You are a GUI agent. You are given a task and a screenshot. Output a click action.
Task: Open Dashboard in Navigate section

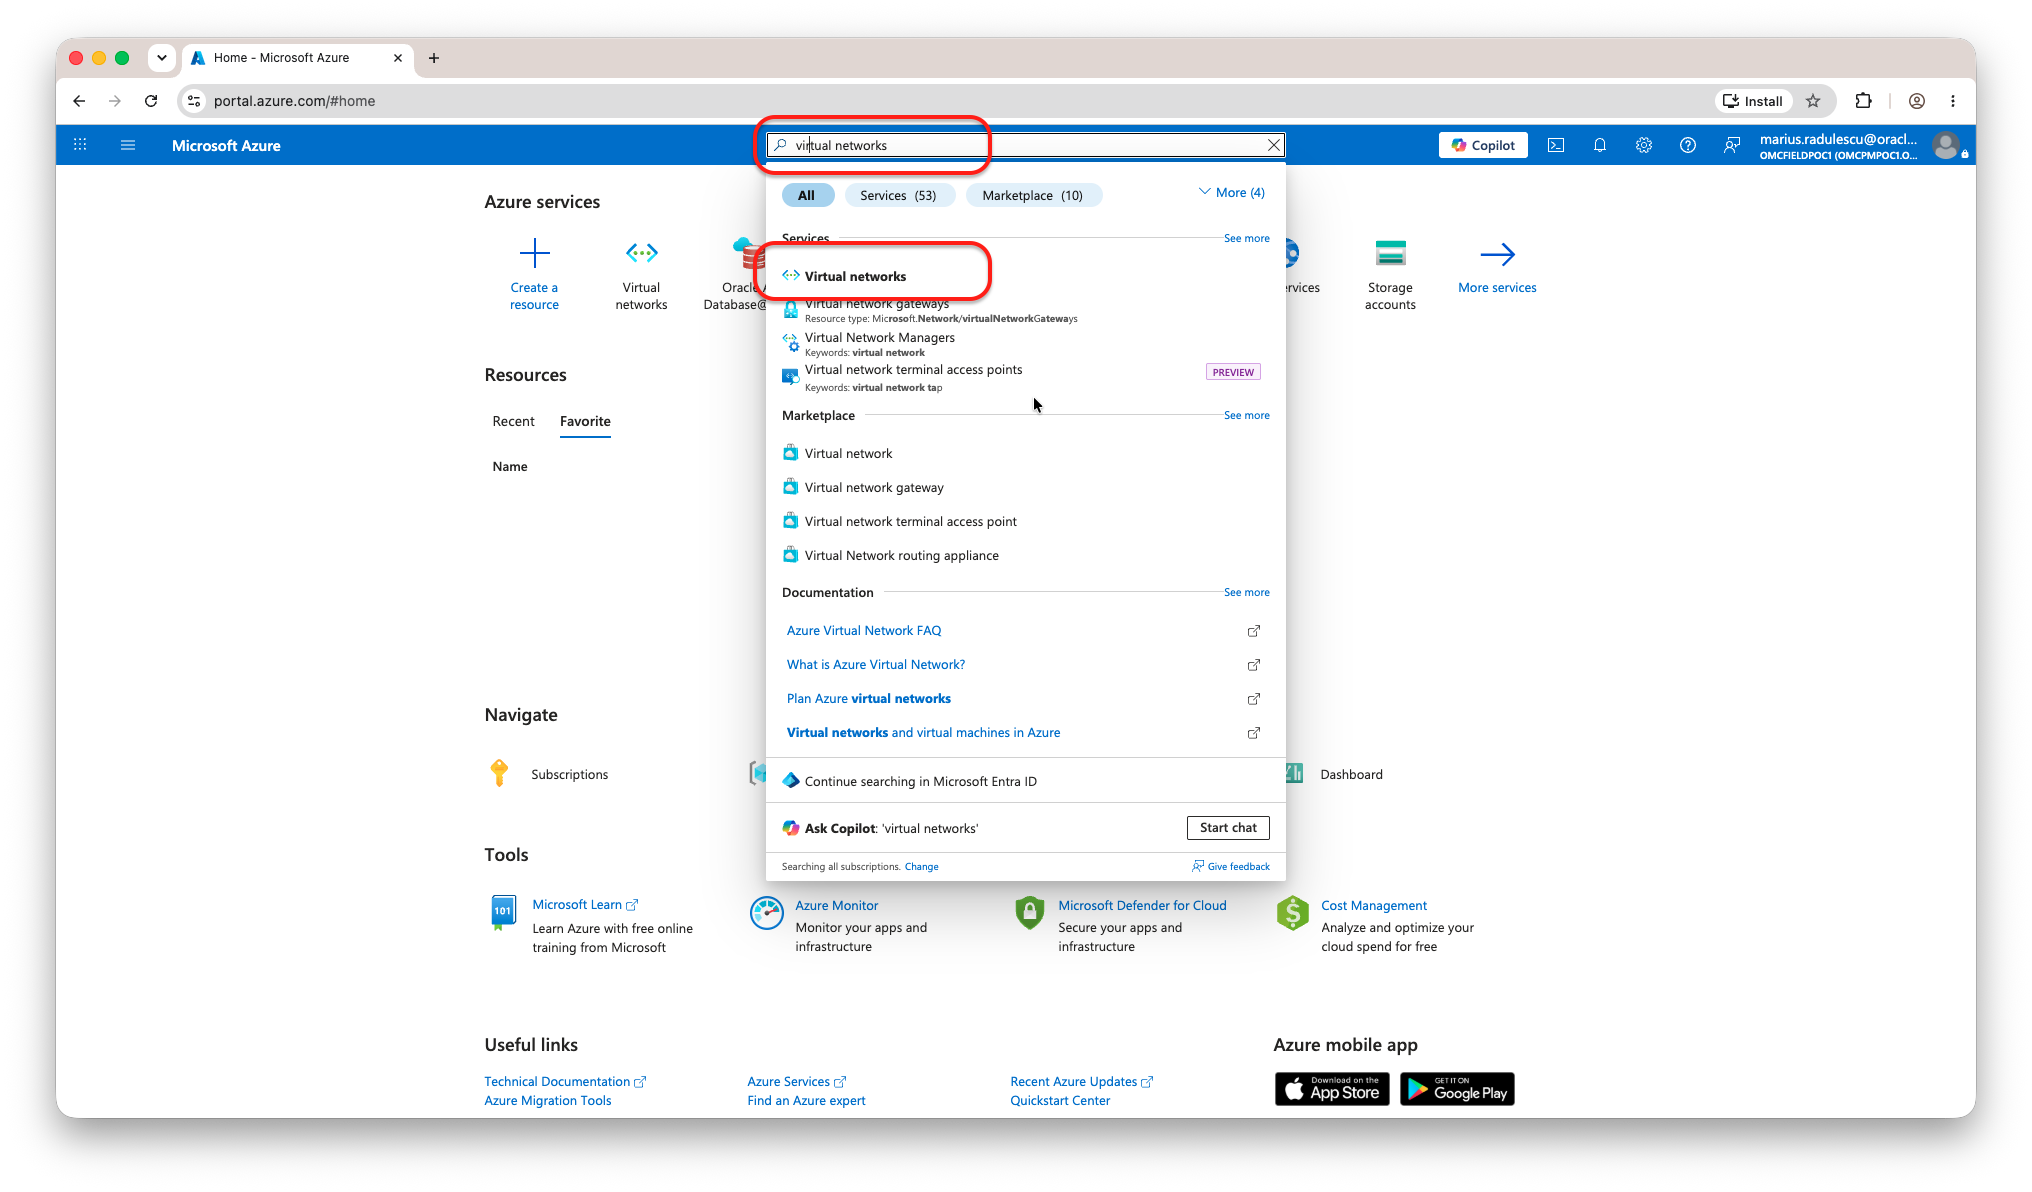click(1351, 774)
